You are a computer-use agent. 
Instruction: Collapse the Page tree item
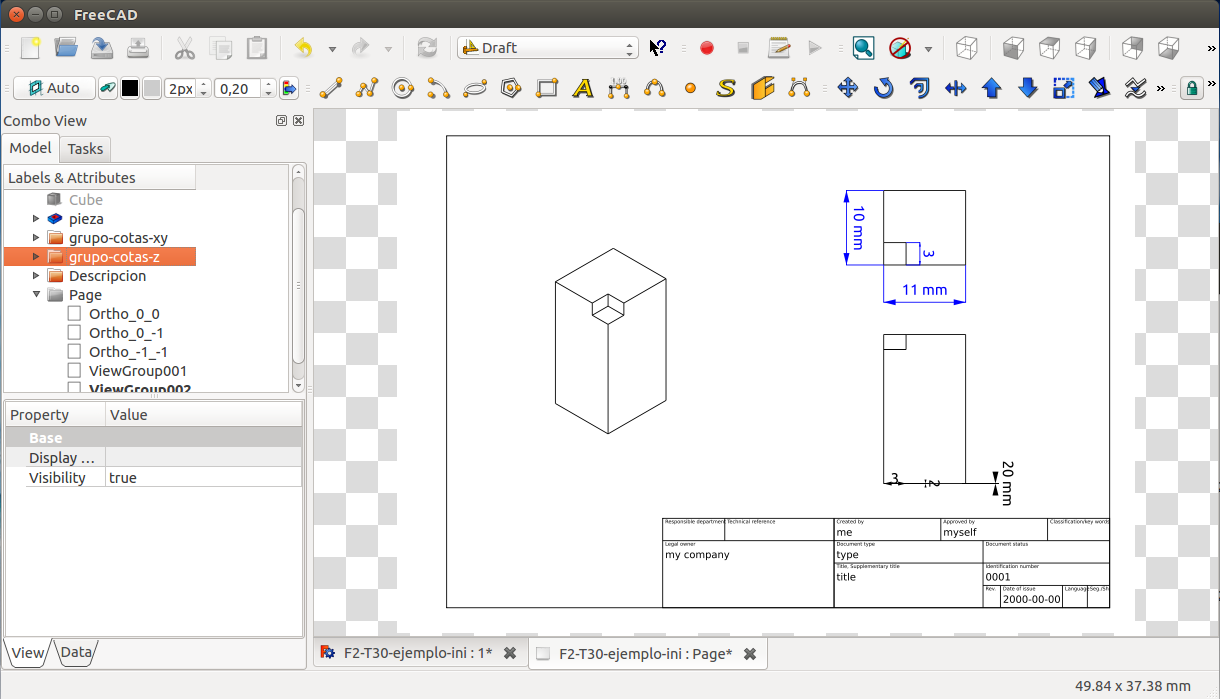[37, 295]
